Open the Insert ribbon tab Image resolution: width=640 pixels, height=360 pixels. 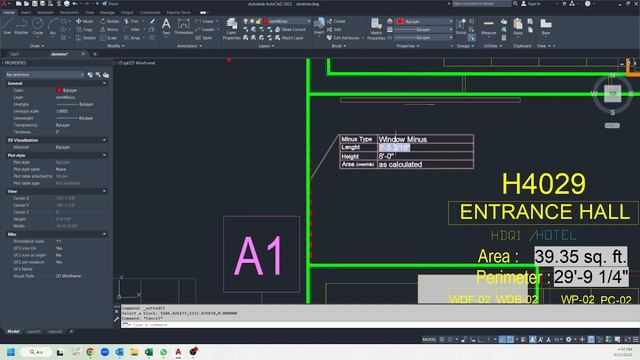[26, 12]
